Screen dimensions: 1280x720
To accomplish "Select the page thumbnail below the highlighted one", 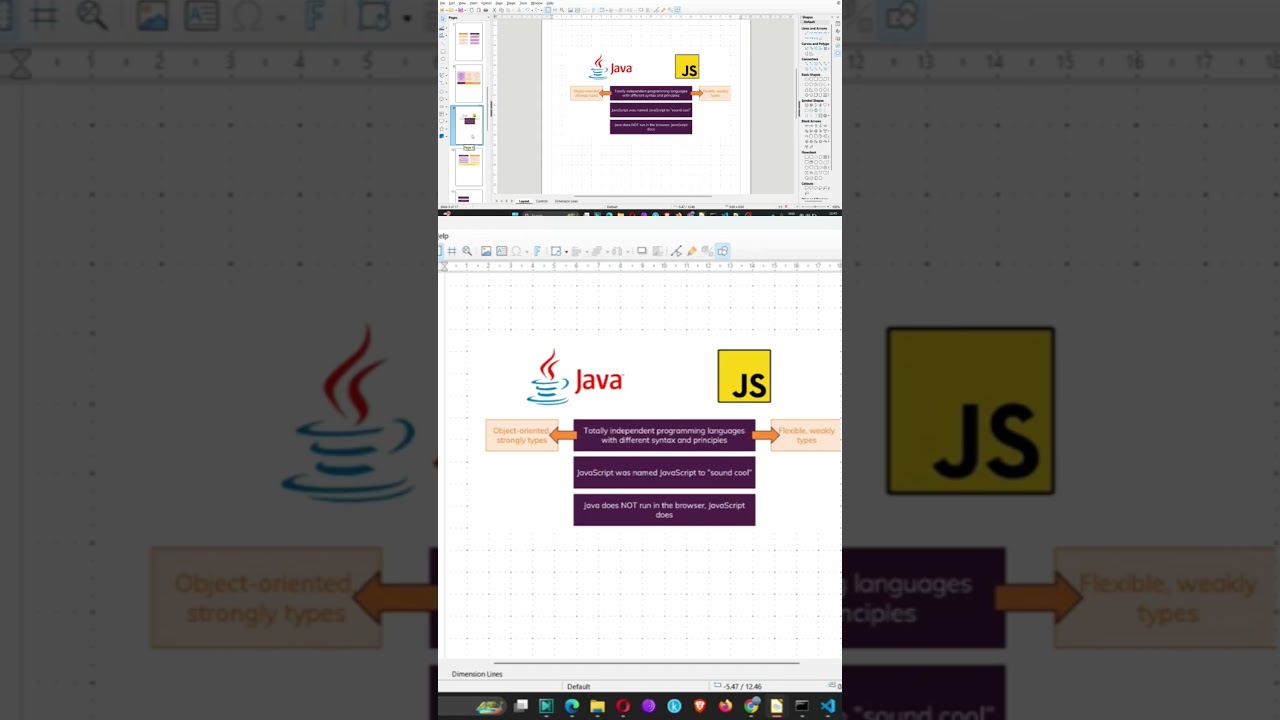I will (x=469, y=166).
